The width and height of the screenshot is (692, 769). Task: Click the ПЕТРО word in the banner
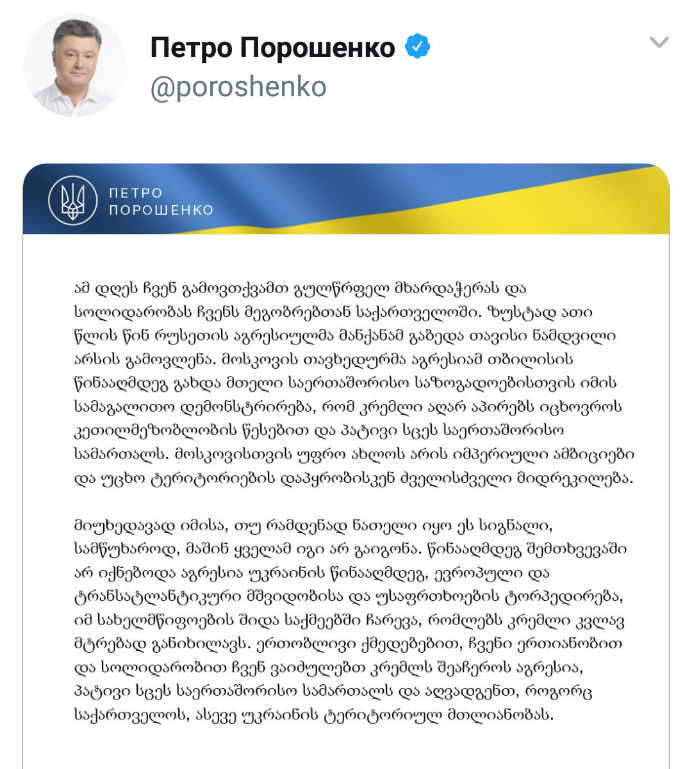pyautogui.click(x=135, y=193)
